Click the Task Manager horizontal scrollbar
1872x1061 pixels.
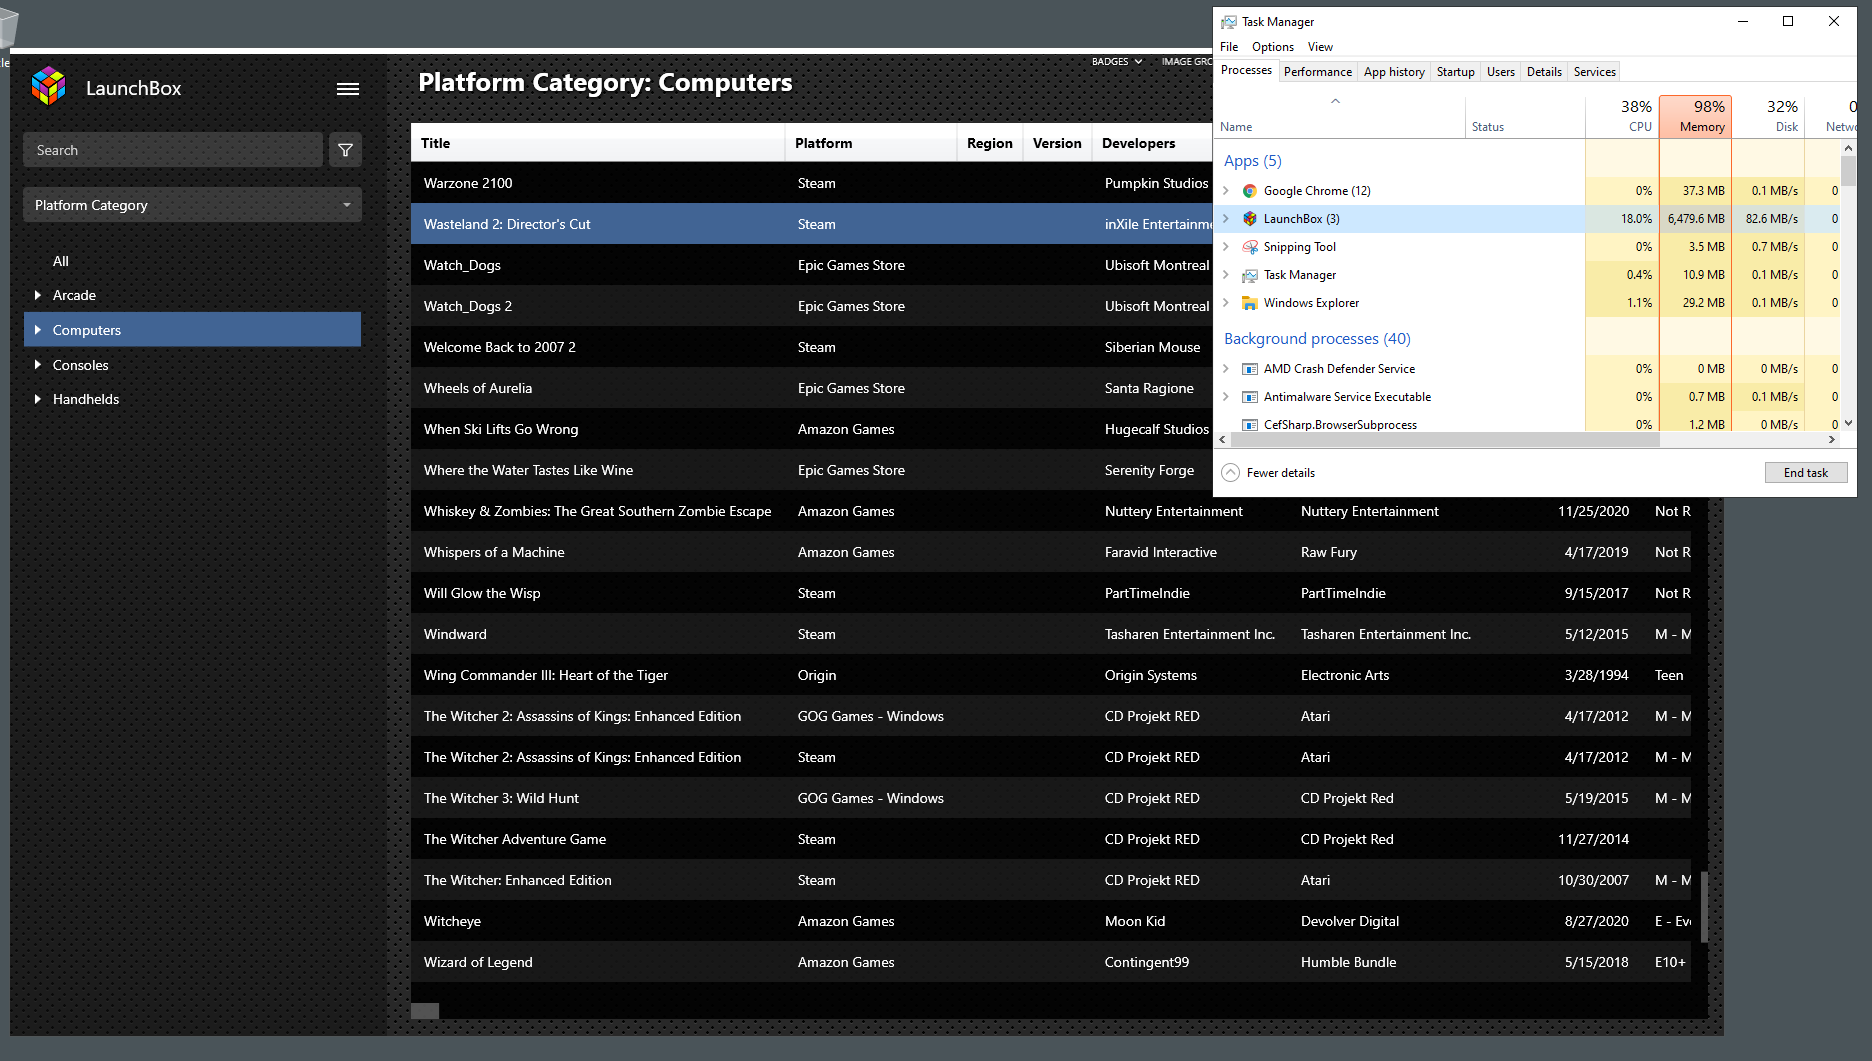[x=1446, y=439]
